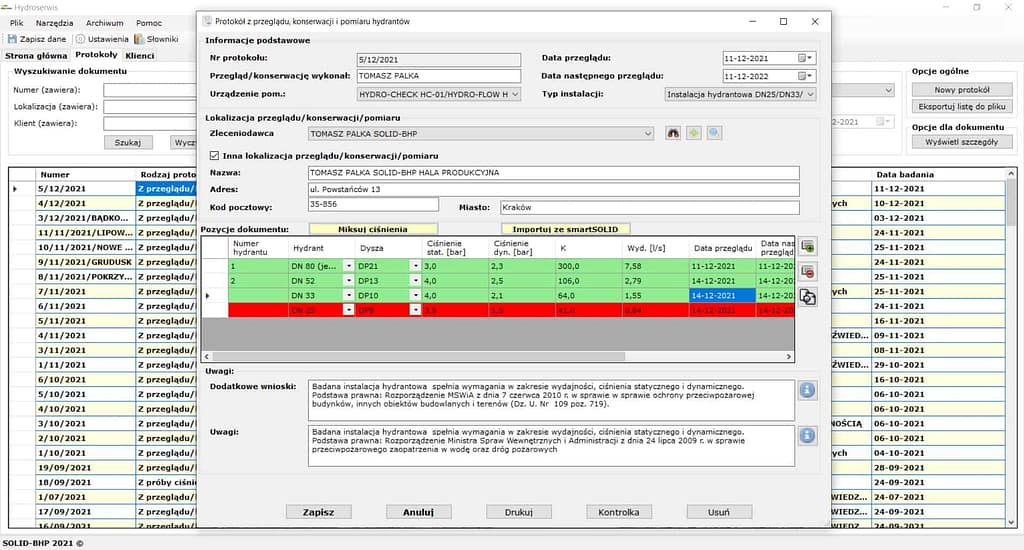Open nozzle dropdown for DP10 row
1024x550 pixels.
point(415,296)
